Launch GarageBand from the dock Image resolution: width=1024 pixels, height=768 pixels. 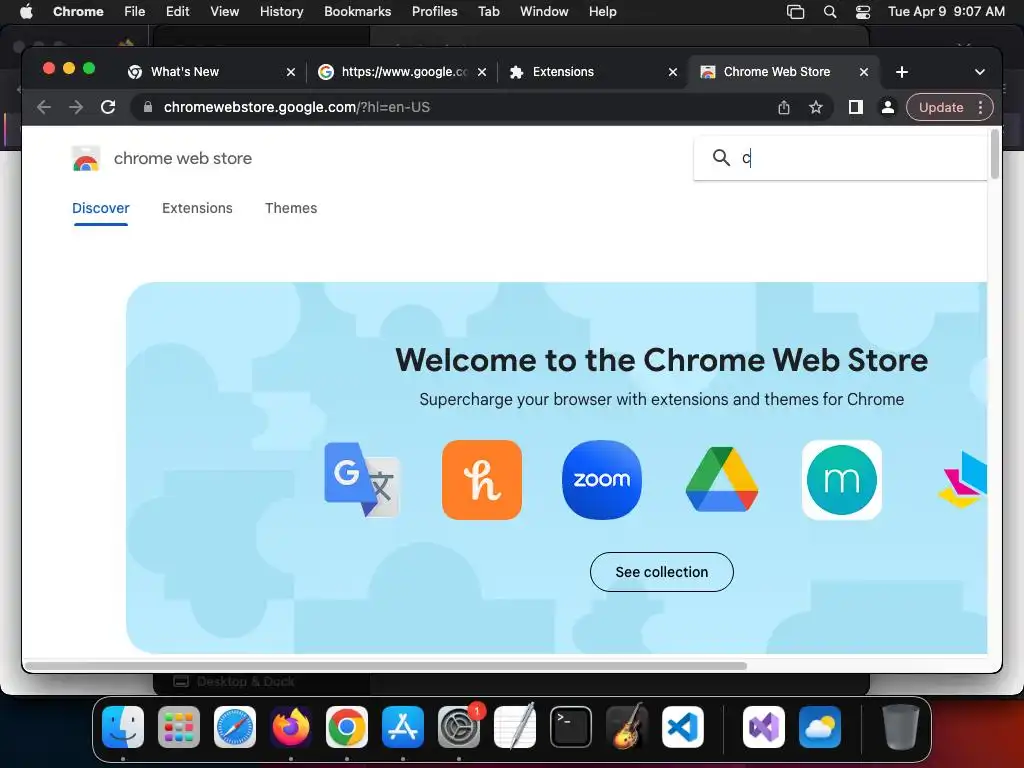click(627, 727)
